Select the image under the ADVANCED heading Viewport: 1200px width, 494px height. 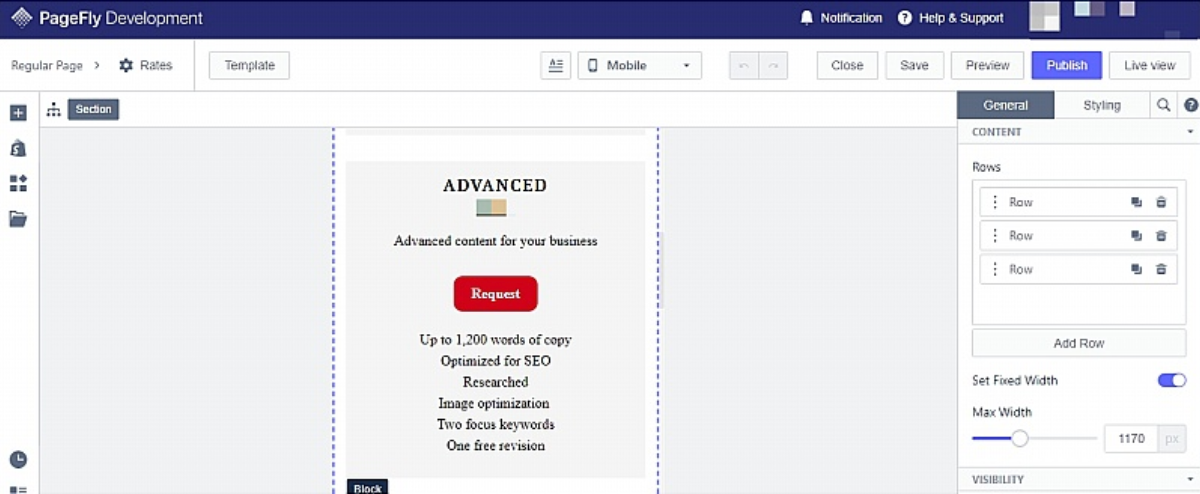pyautogui.click(x=491, y=208)
